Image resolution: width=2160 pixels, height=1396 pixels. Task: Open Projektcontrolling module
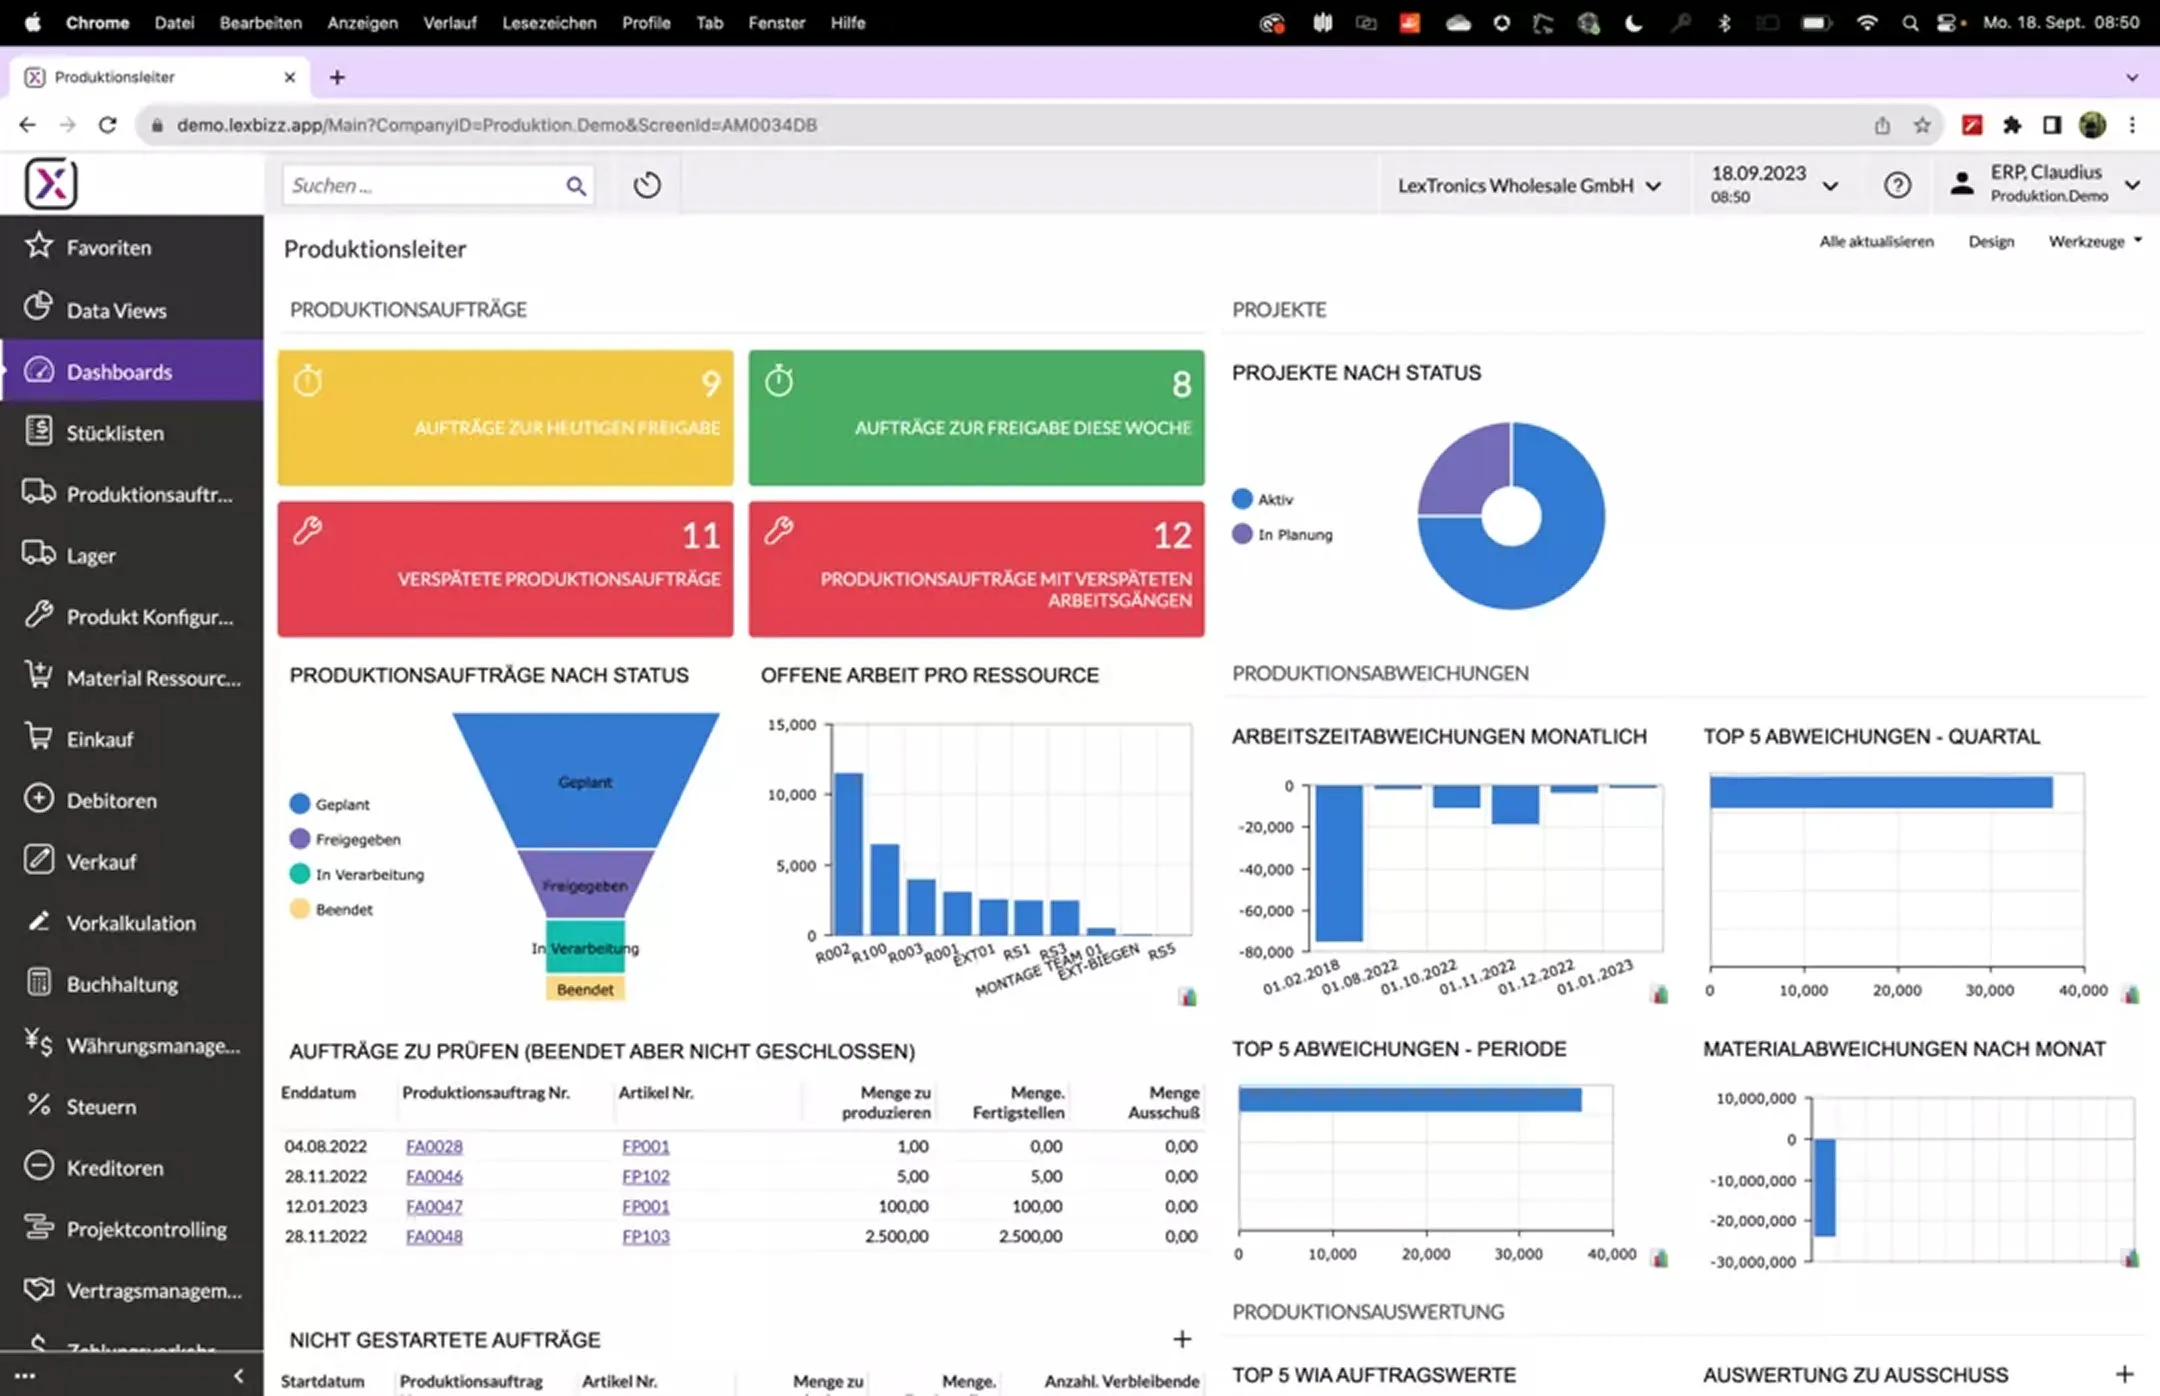tap(132, 1228)
